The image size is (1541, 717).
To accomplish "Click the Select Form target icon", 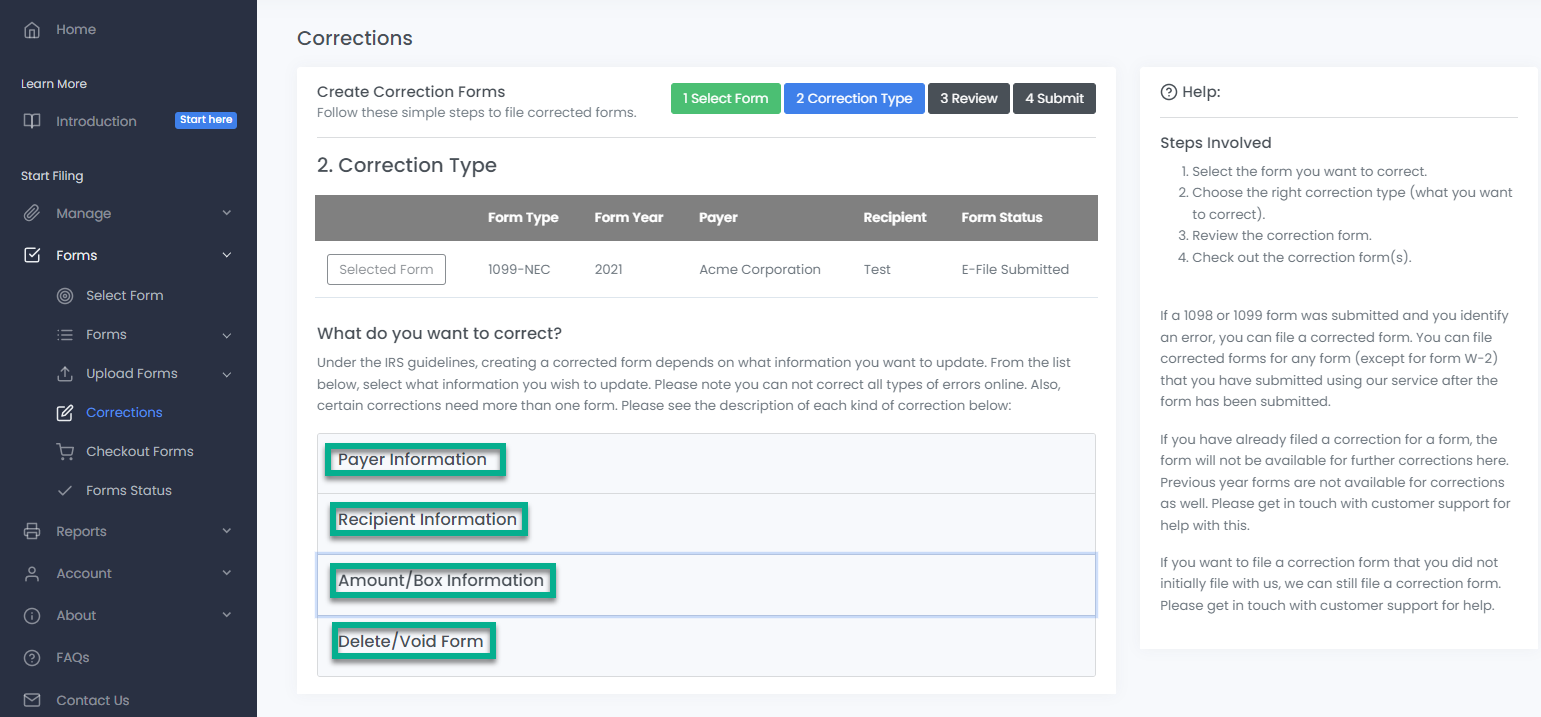I will coord(65,295).
